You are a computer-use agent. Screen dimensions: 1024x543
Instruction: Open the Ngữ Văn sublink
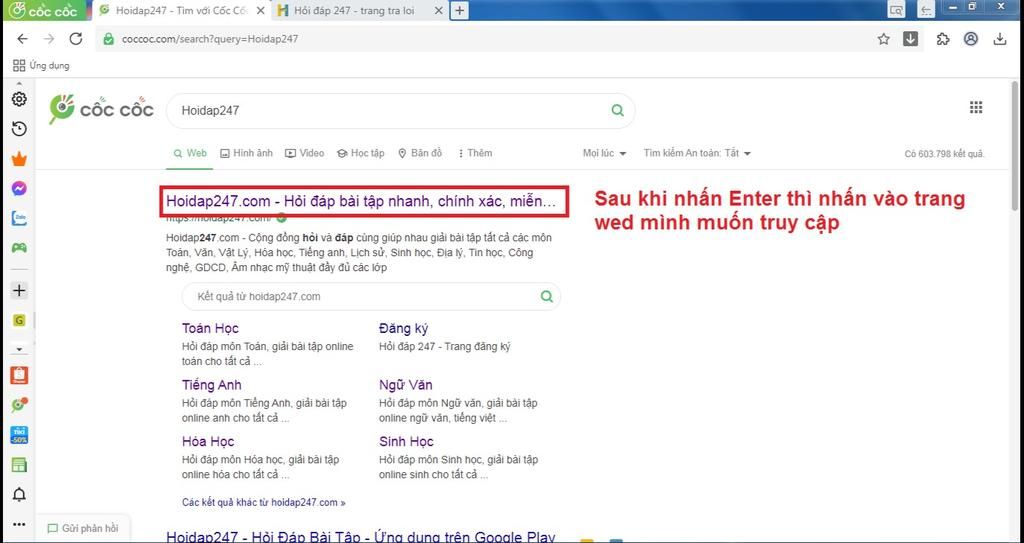(406, 386)
